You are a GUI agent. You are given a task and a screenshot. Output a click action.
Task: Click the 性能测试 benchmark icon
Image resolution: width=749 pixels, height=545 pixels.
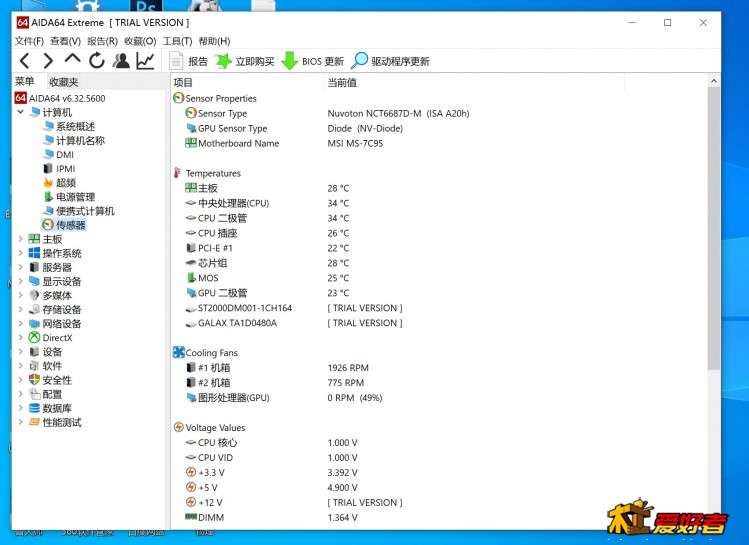(34, 422)
